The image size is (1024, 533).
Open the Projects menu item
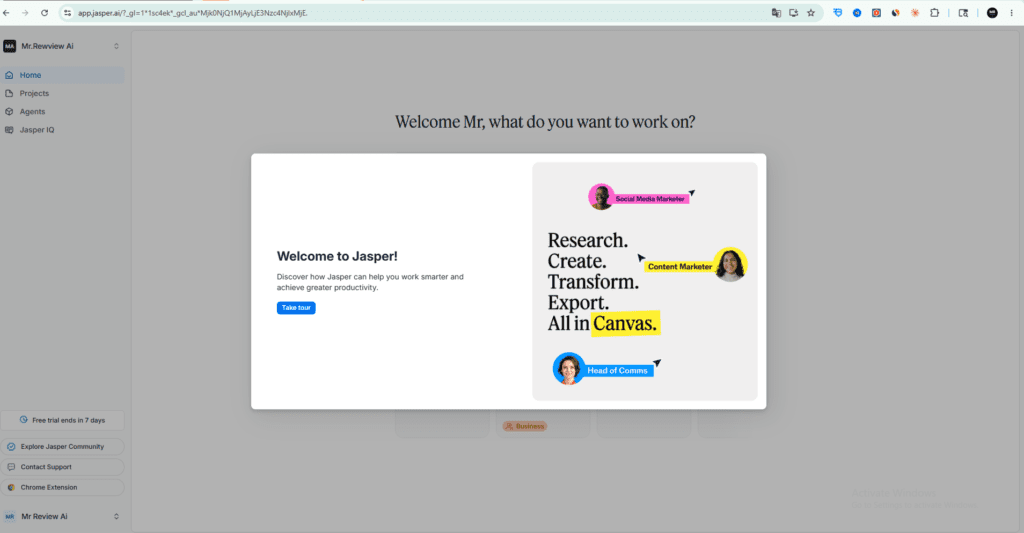[63, 93]
